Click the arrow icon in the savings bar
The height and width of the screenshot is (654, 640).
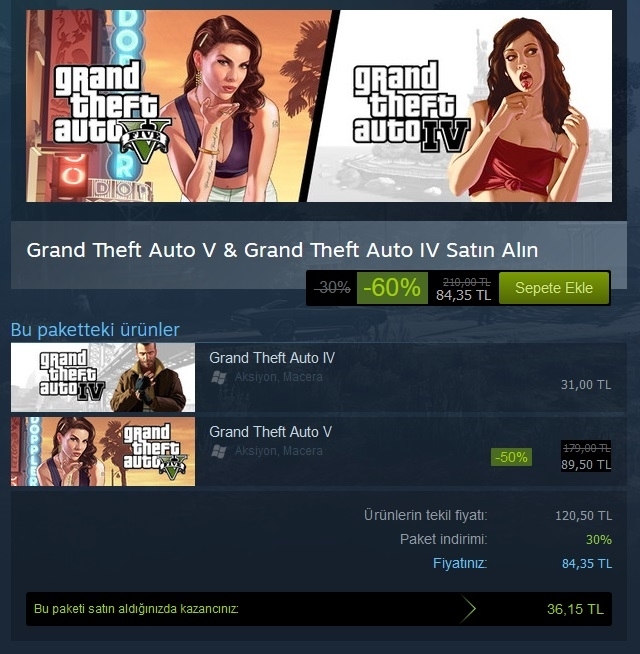point(468,609)
